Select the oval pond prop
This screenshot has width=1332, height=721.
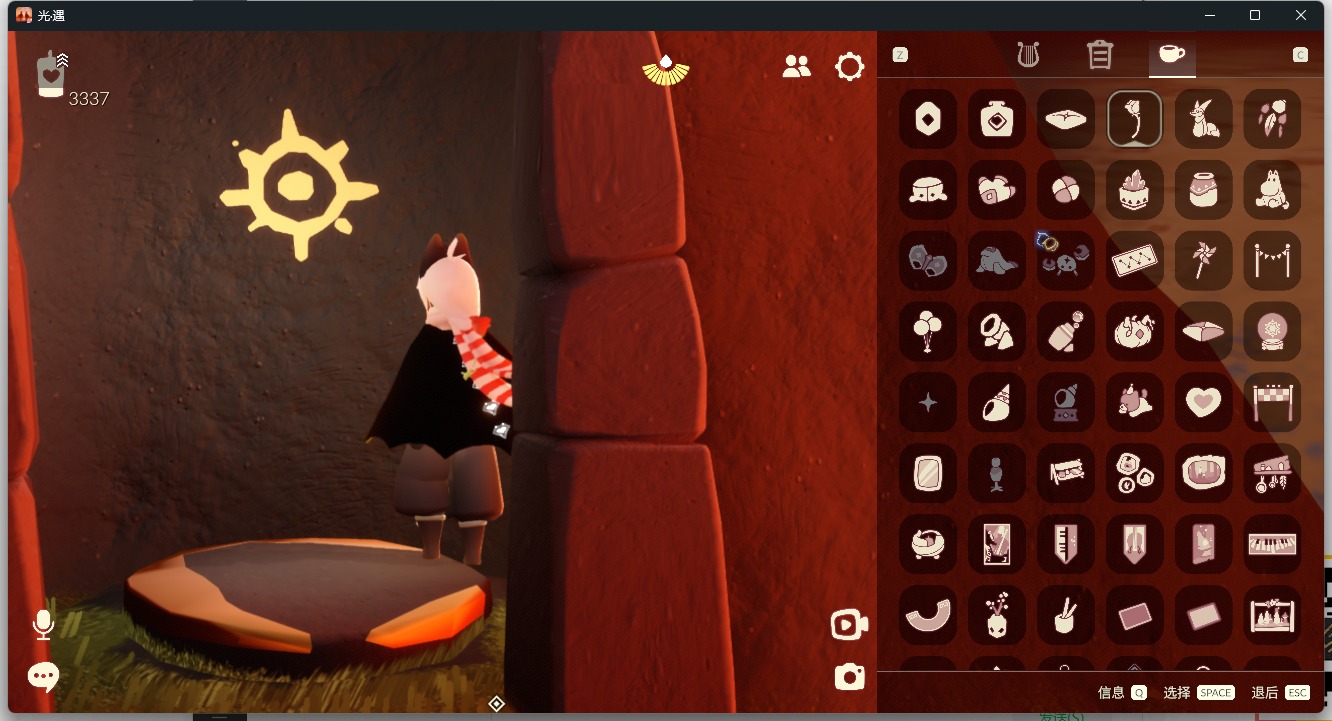coord(1204,473)
